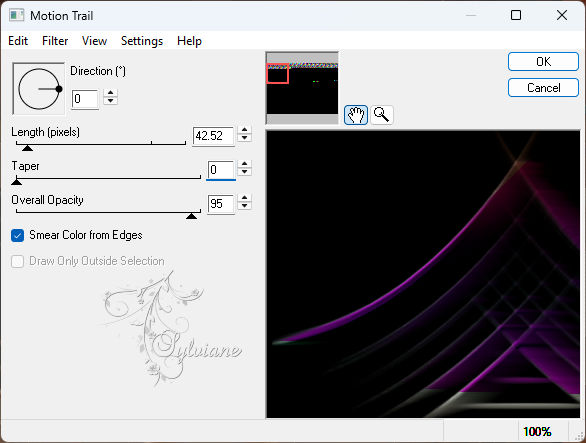586x443 pixels.
Task: Select the hand pan tool
Action: (356, 115)
